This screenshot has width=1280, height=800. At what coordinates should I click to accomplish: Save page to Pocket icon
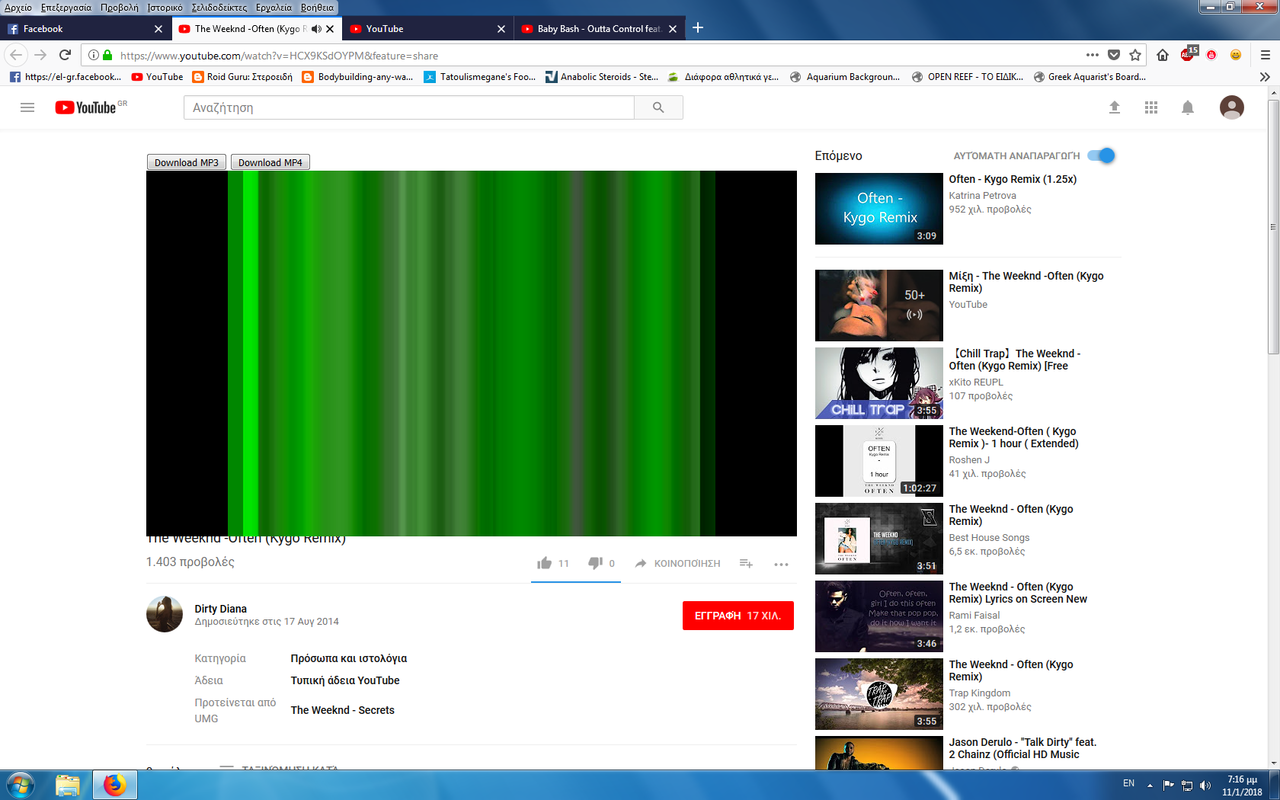(x=1114, y=55)
